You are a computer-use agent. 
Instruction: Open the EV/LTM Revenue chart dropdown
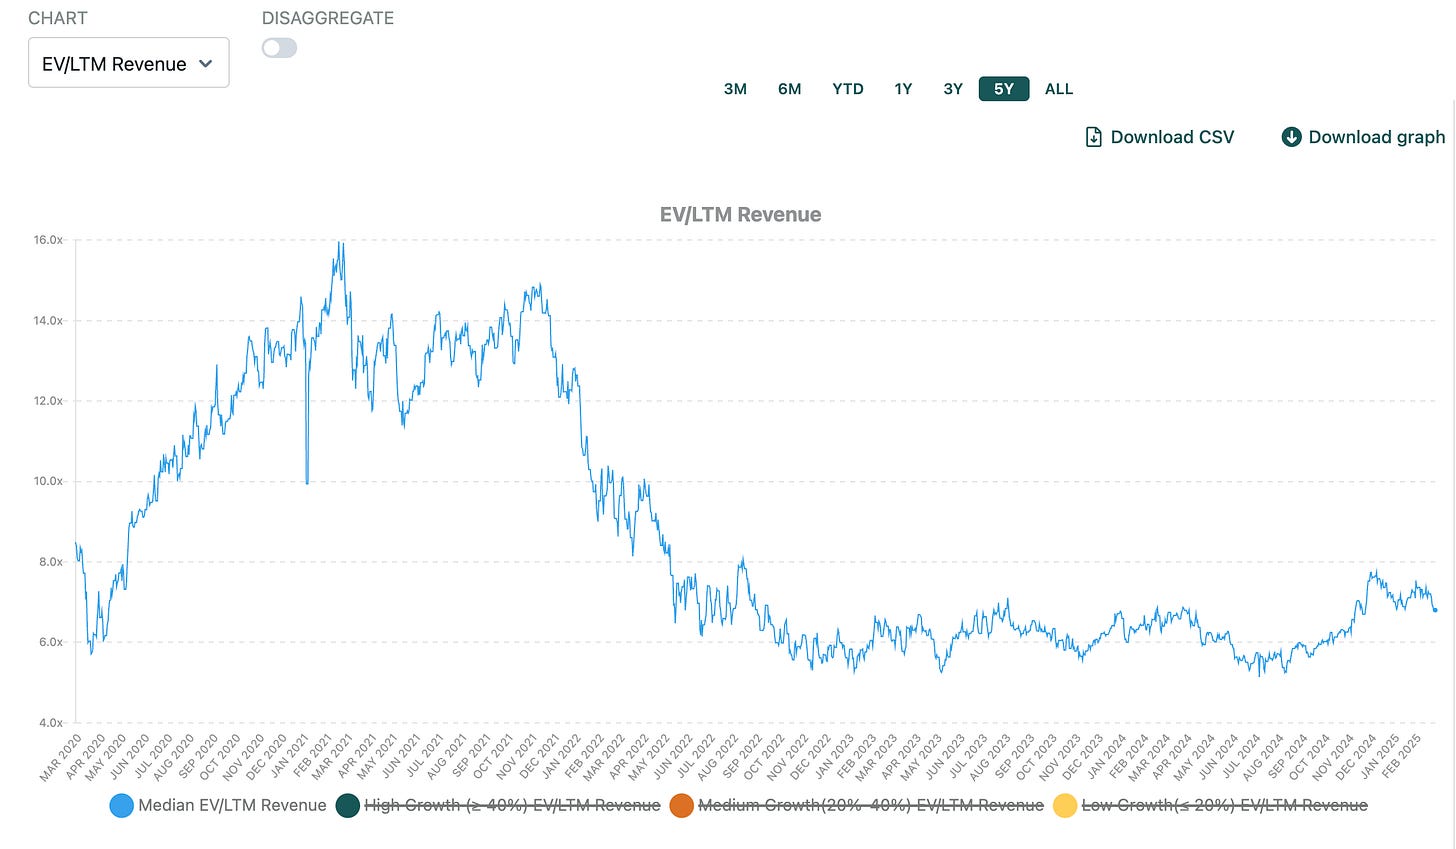129,63
